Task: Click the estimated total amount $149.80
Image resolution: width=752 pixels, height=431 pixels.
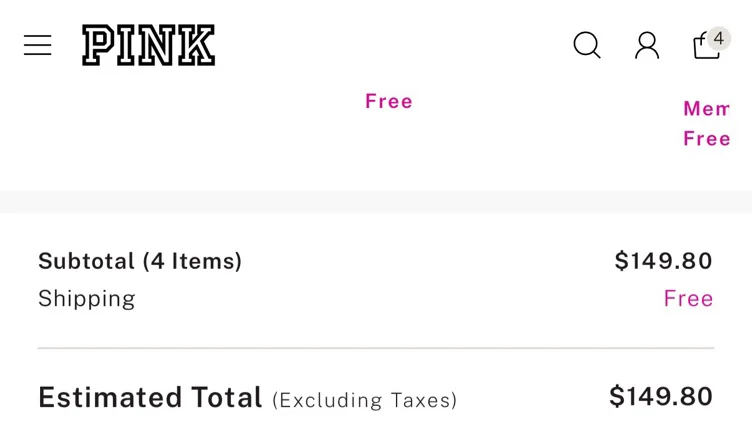Action: point(661,396)
